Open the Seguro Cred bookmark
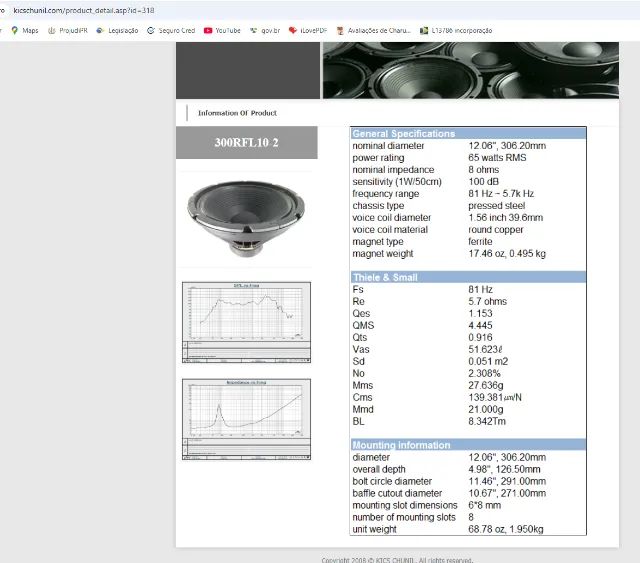This screenshot has height=563, width=640. pos(171,31)
